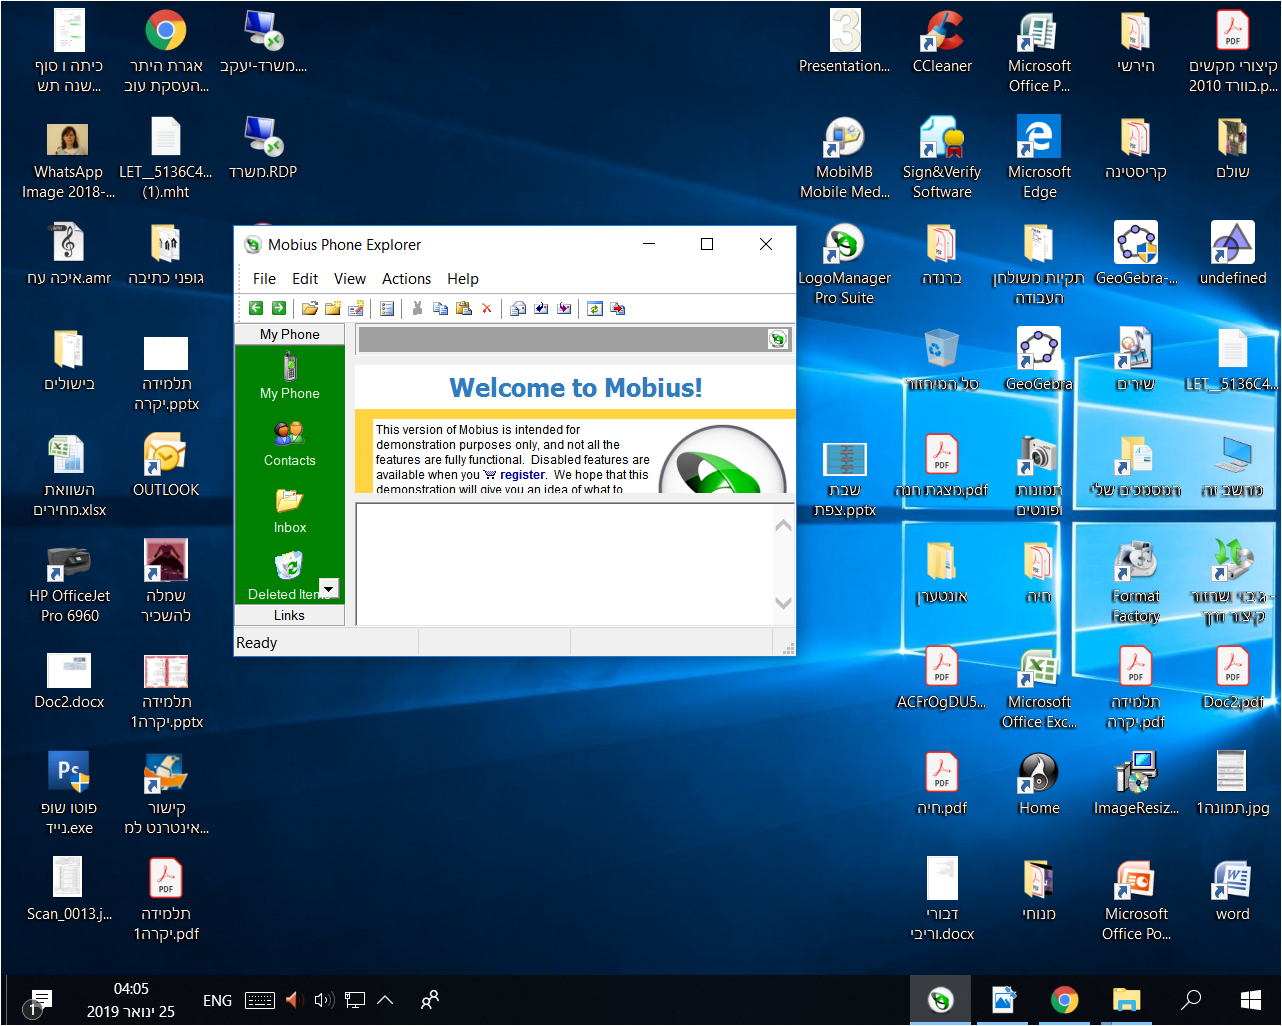
Task: Click the register link
Action: click(522, 475)
